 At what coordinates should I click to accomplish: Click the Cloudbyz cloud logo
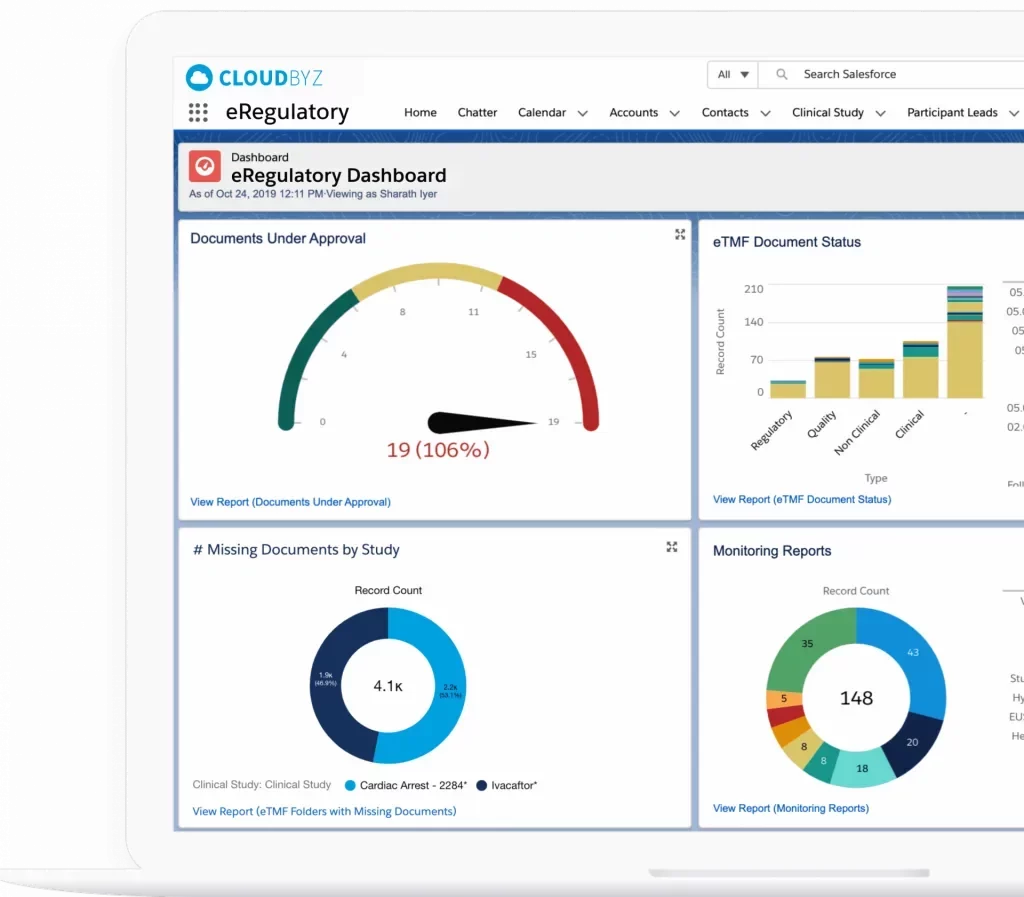[x=200, y=78]
